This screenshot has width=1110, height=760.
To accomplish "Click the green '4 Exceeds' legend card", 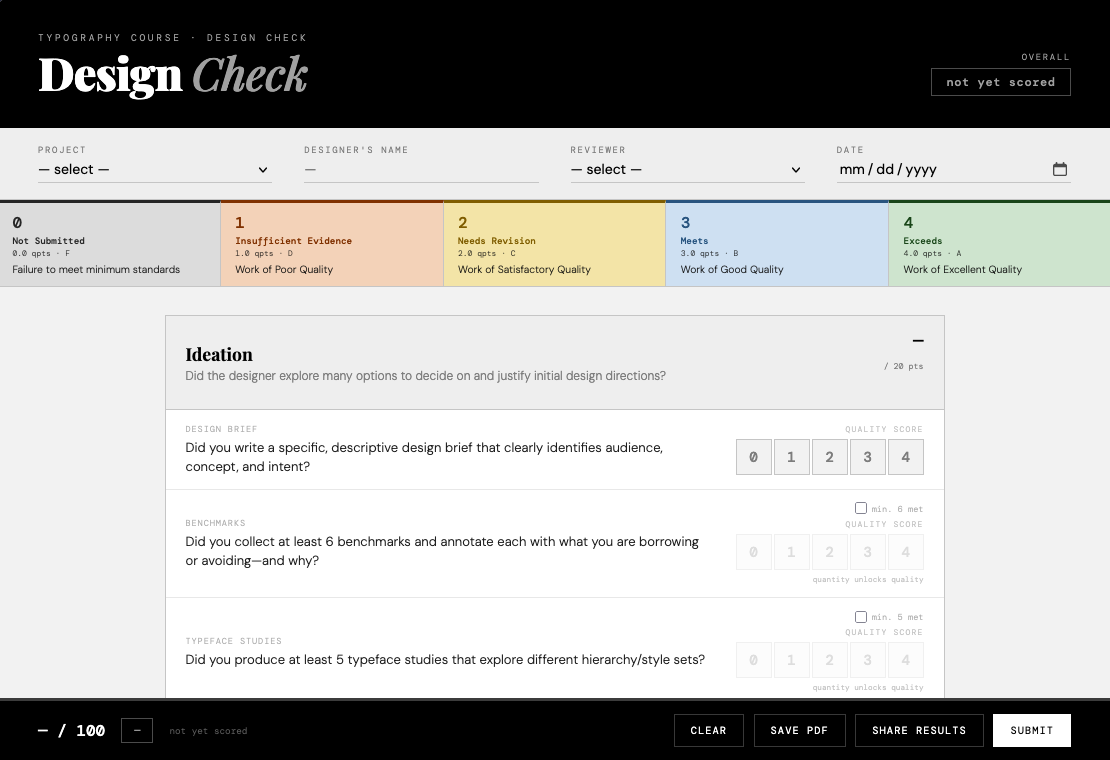I will click(1000, 244).
